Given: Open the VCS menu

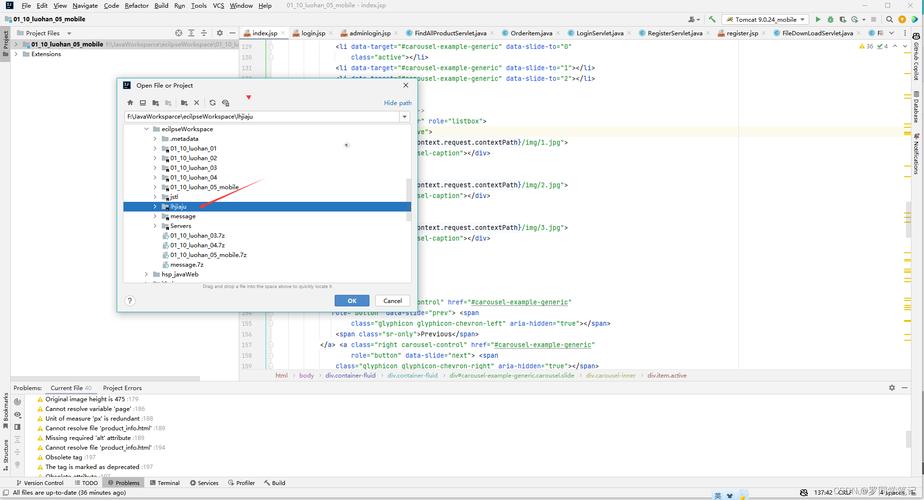Looking at the screenshot, I should 218,5.
